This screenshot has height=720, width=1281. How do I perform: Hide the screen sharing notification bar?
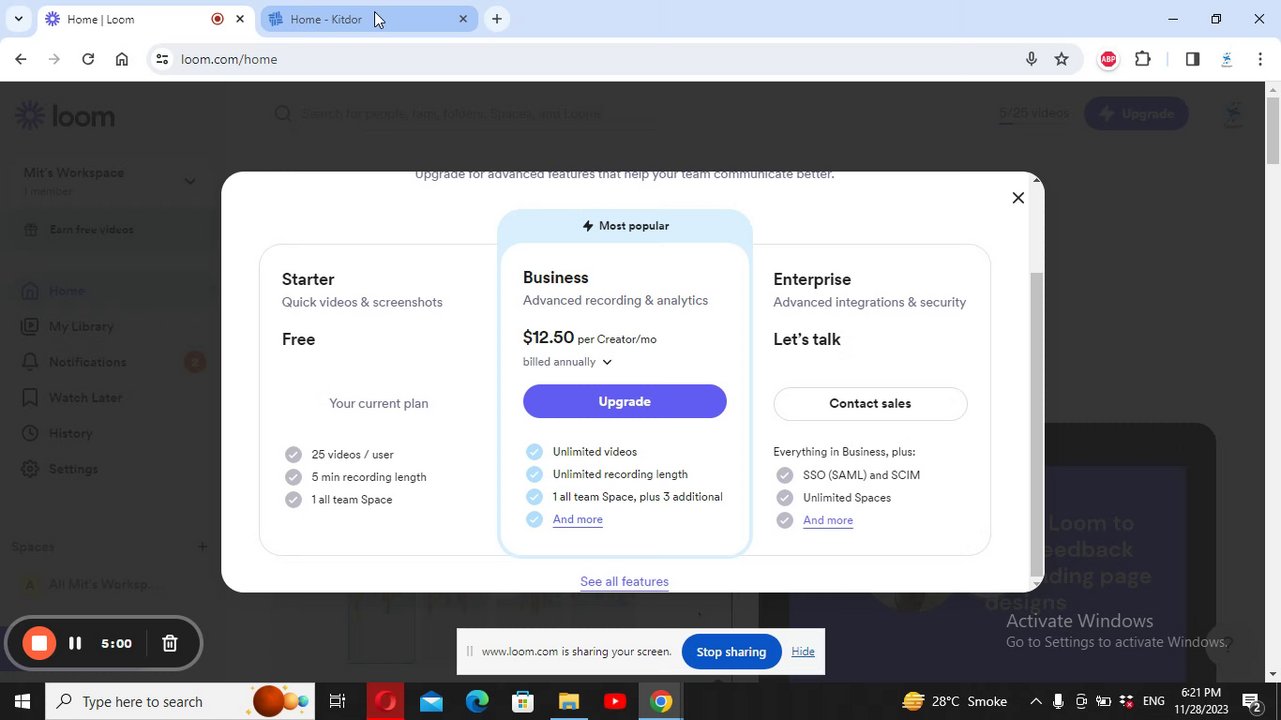pyautogui.click(x=803, y=652)
